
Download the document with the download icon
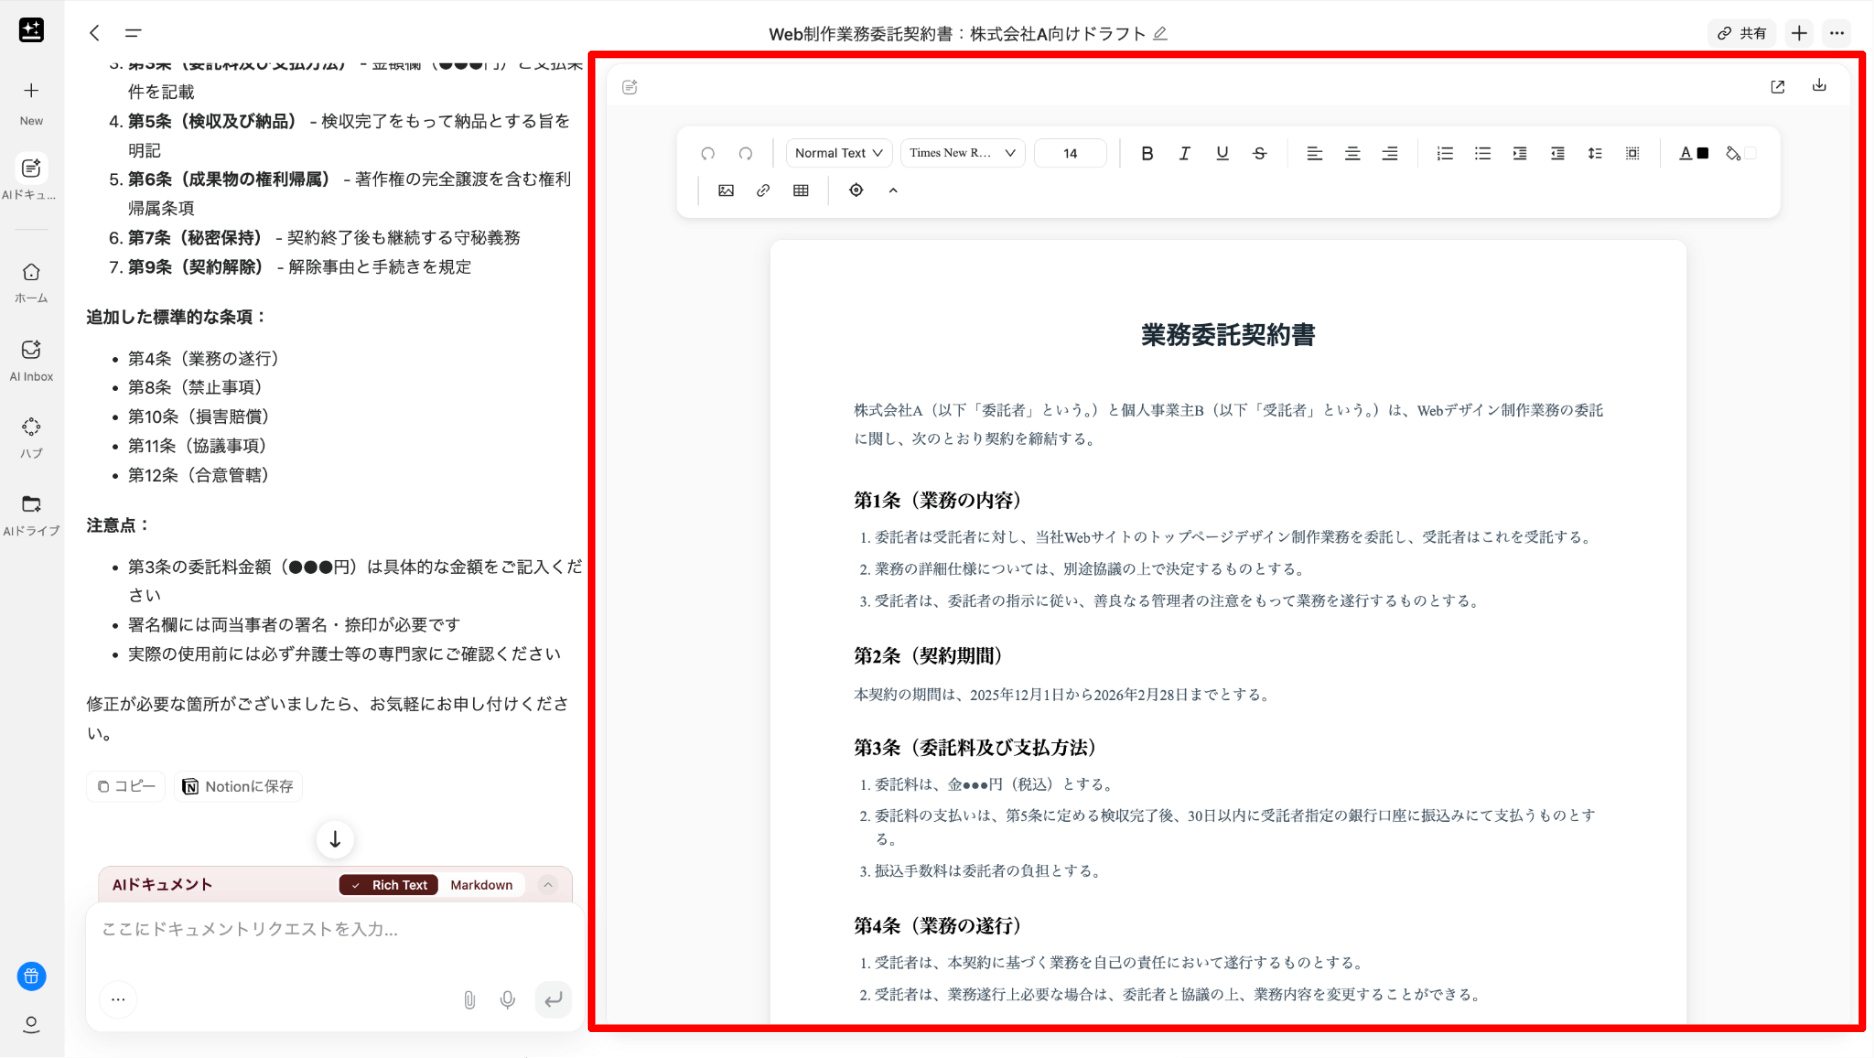pos(1819,86)
